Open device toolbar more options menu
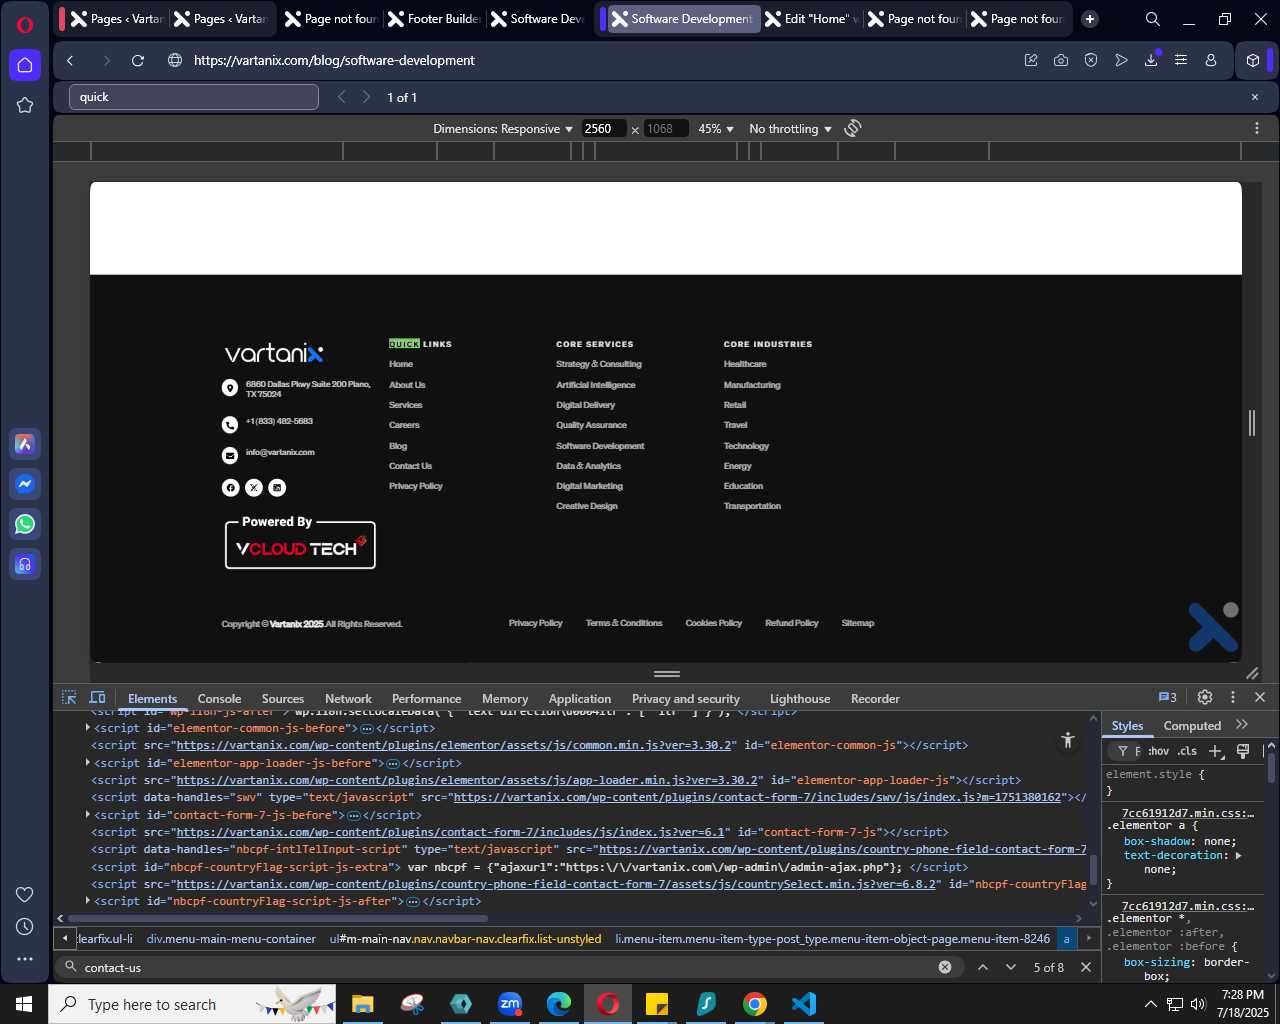Viewport: 1280px width, 1024px height. coord(1257,128)
